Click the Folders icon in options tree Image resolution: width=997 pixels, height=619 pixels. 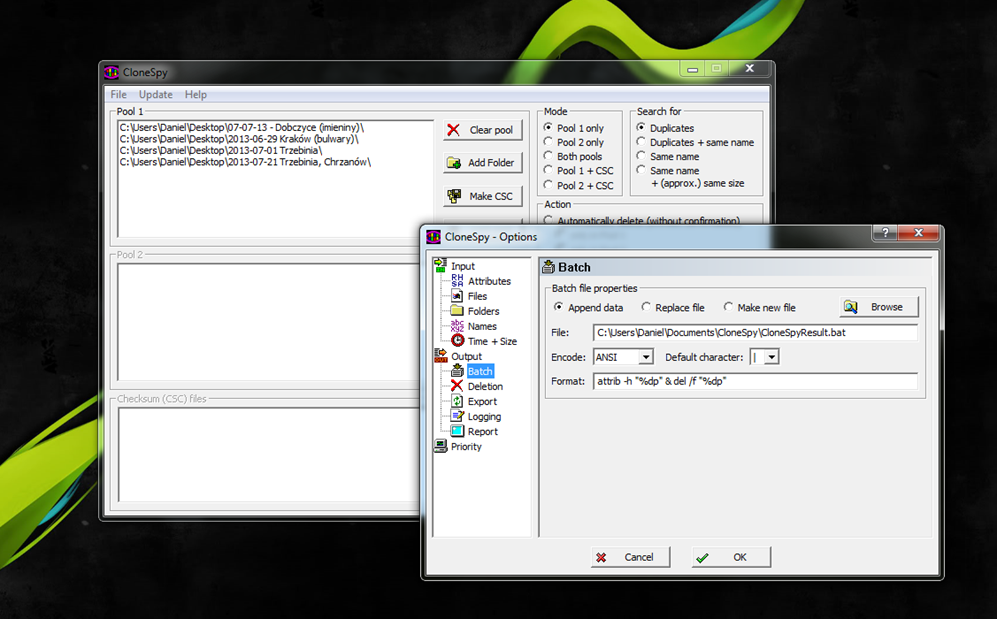457,311
